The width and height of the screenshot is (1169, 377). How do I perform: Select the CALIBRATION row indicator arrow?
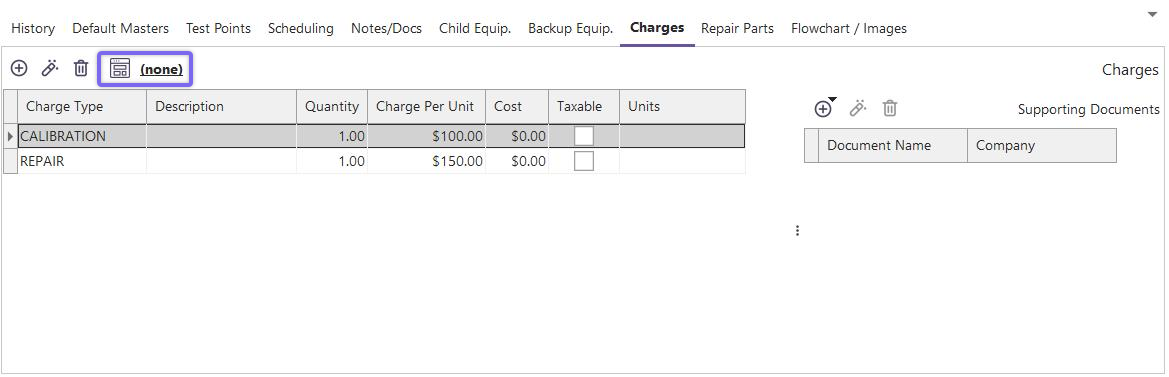pyautogui.click(x=10, y=136)
